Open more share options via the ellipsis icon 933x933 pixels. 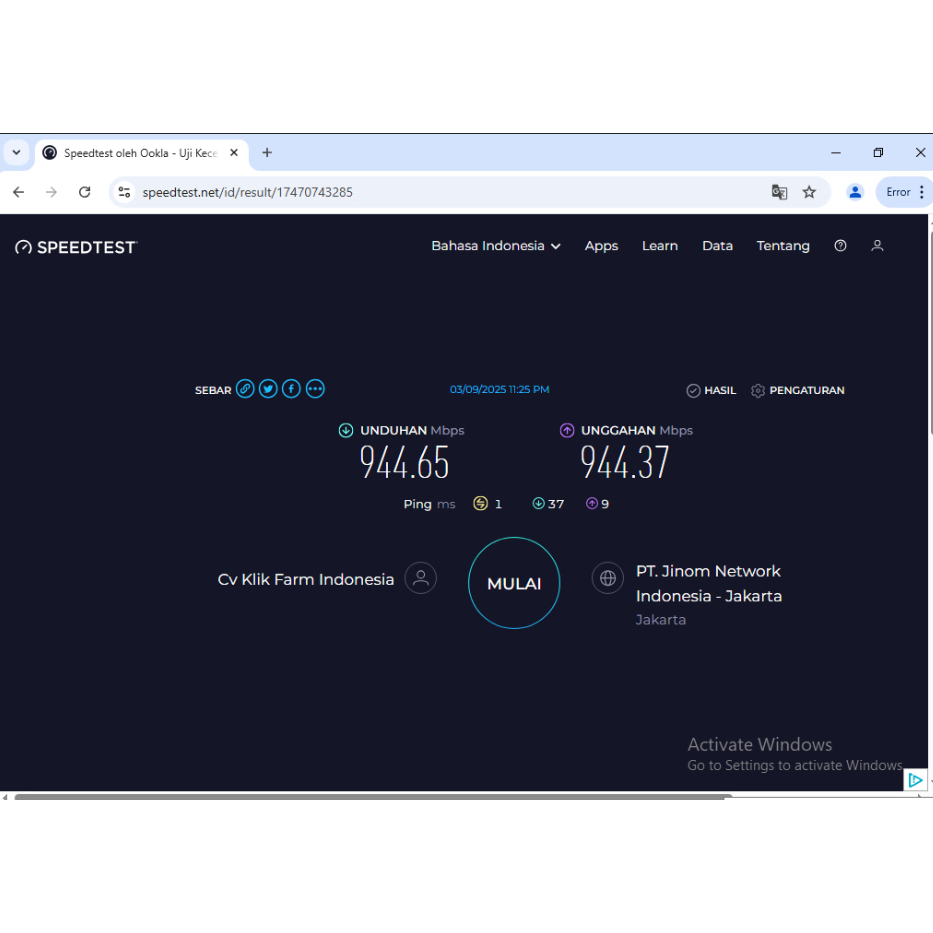[314, 388]
